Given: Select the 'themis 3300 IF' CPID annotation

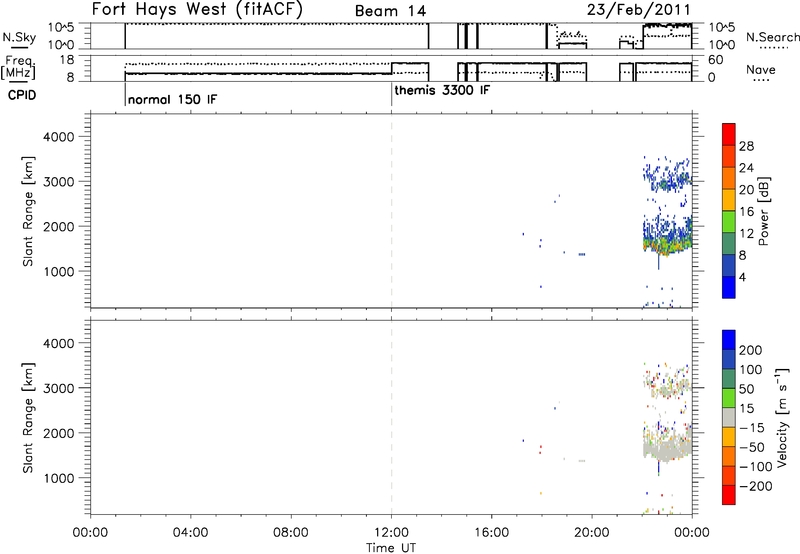Looking at the screenshot, I should (x=442, y=90).
